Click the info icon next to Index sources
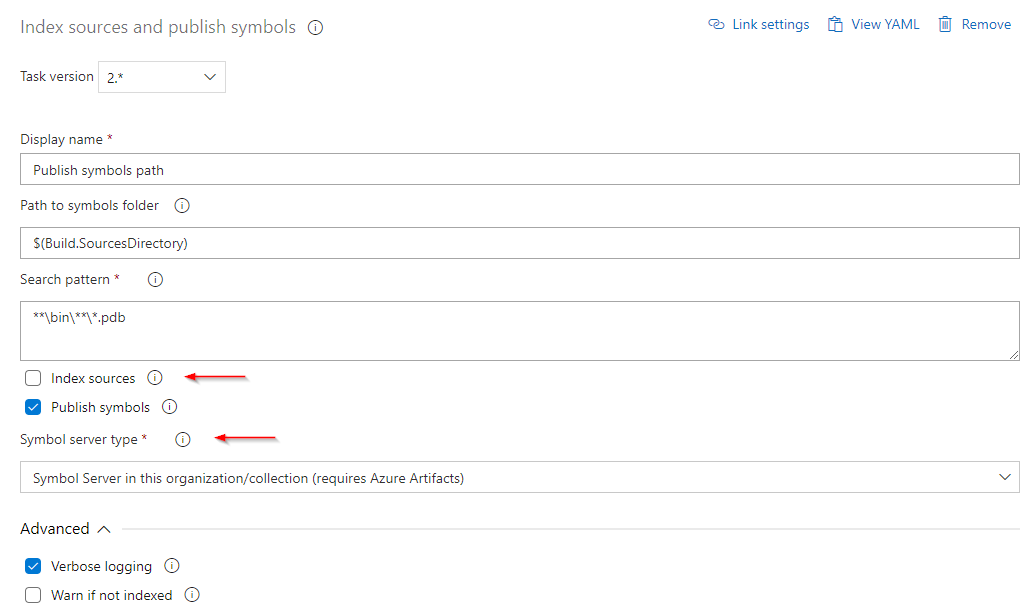 click(x=155, y=378)
